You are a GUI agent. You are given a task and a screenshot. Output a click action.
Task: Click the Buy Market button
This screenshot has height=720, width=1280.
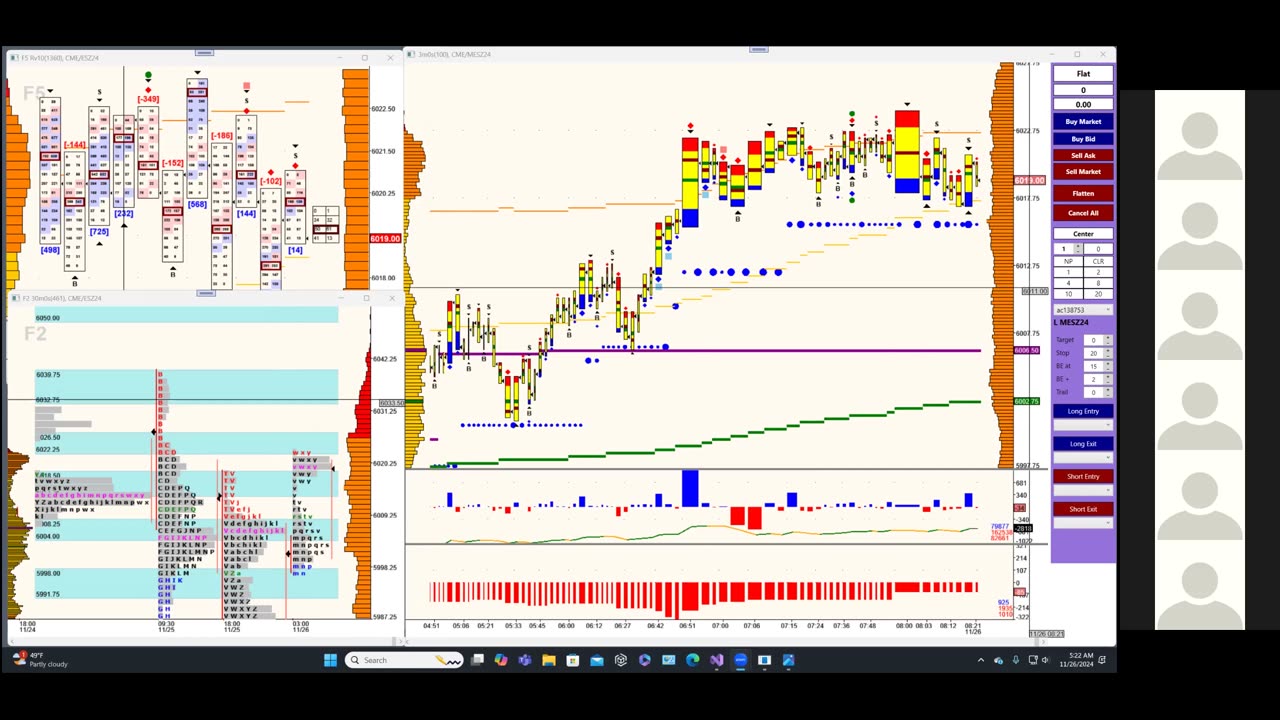[1083, 122]
